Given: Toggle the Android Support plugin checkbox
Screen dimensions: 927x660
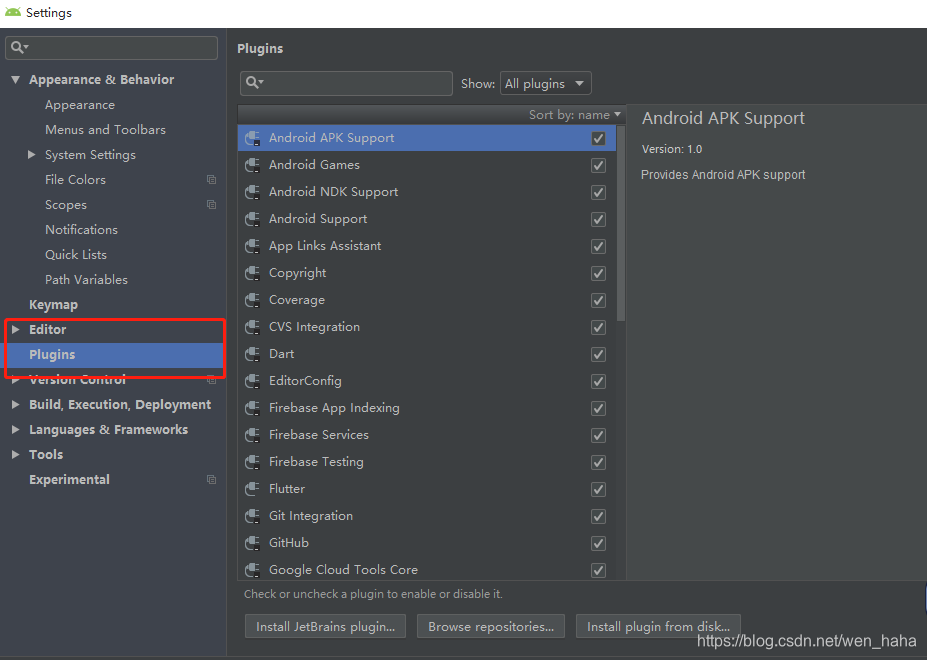Looking at the screenshot, I should click(x=598, y=219).
